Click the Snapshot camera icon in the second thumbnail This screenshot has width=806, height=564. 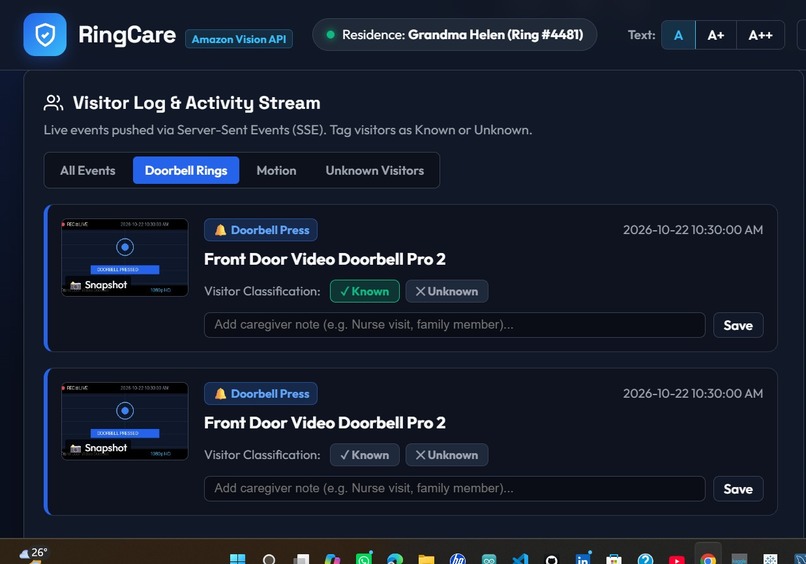tap(76, 448)
